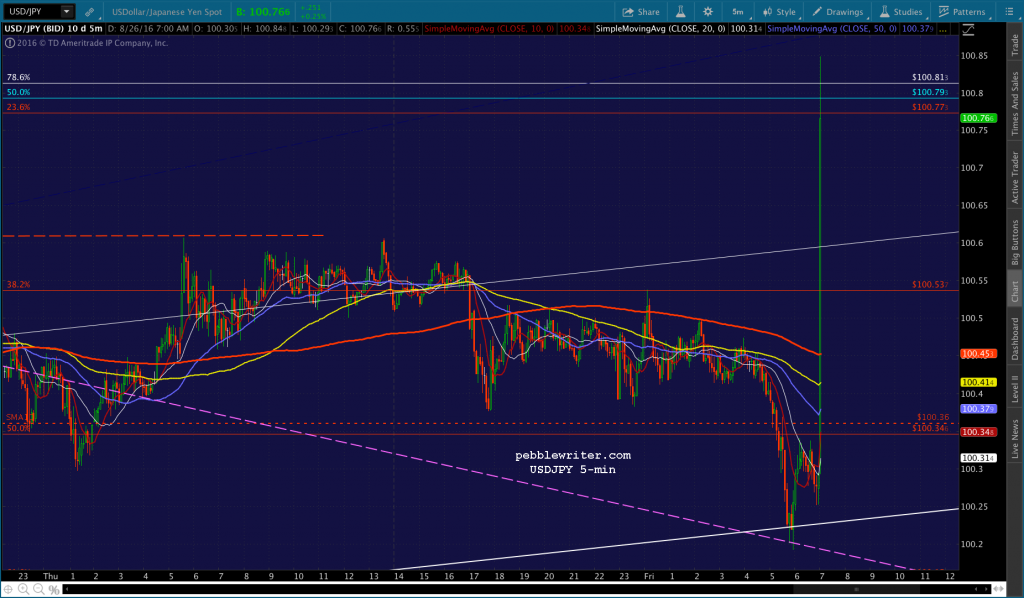Image resolution: width=1024 pixels, height=598 pixels.
Task: Click the $100.793 level label
Action: [930, 92]
